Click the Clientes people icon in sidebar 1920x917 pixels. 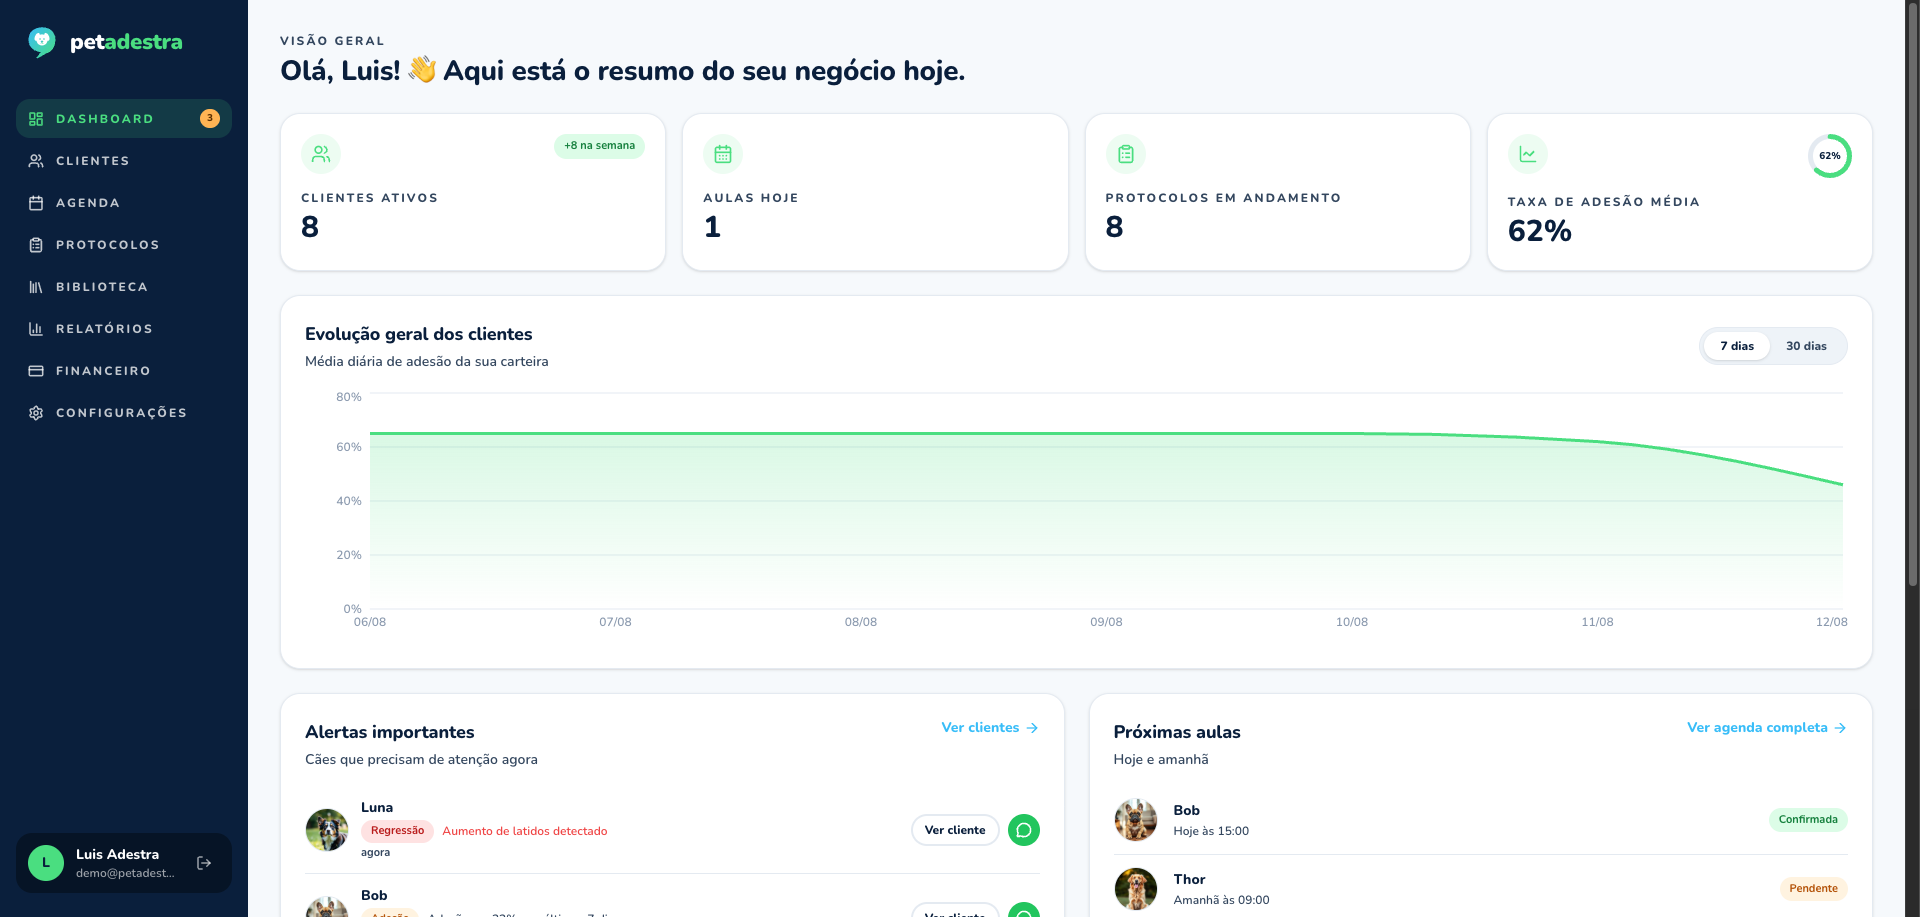(36, 161)
